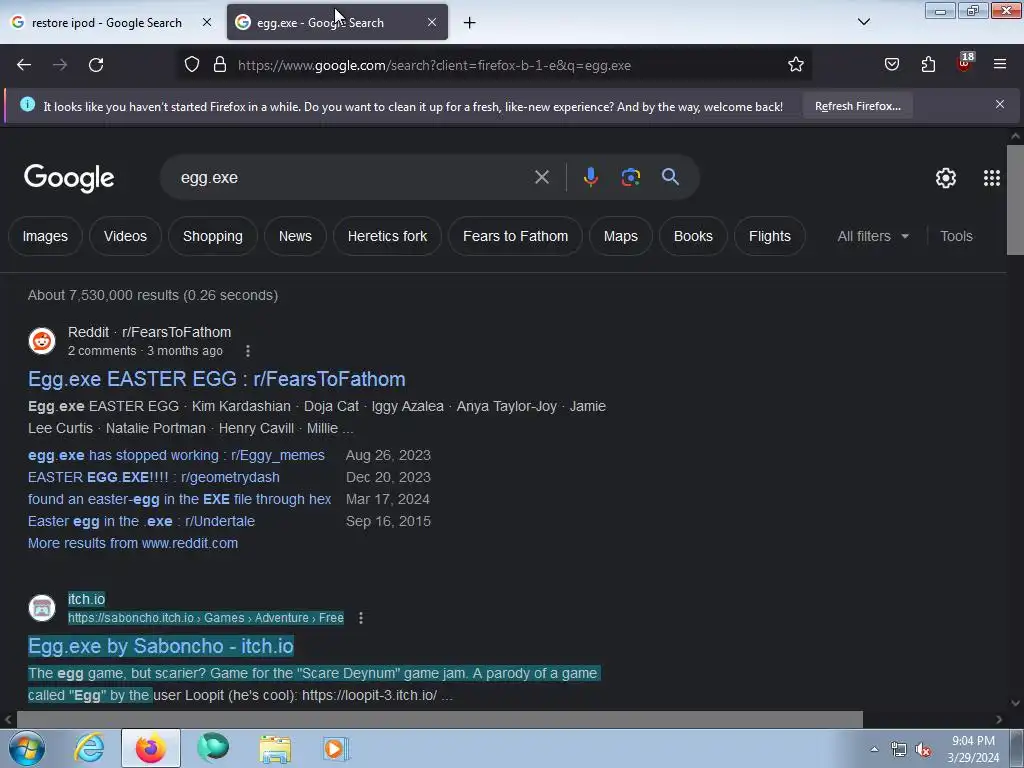This screenshot has height=768, width=1024.
Task: Close the restore ipod tab
Action: 207,22
